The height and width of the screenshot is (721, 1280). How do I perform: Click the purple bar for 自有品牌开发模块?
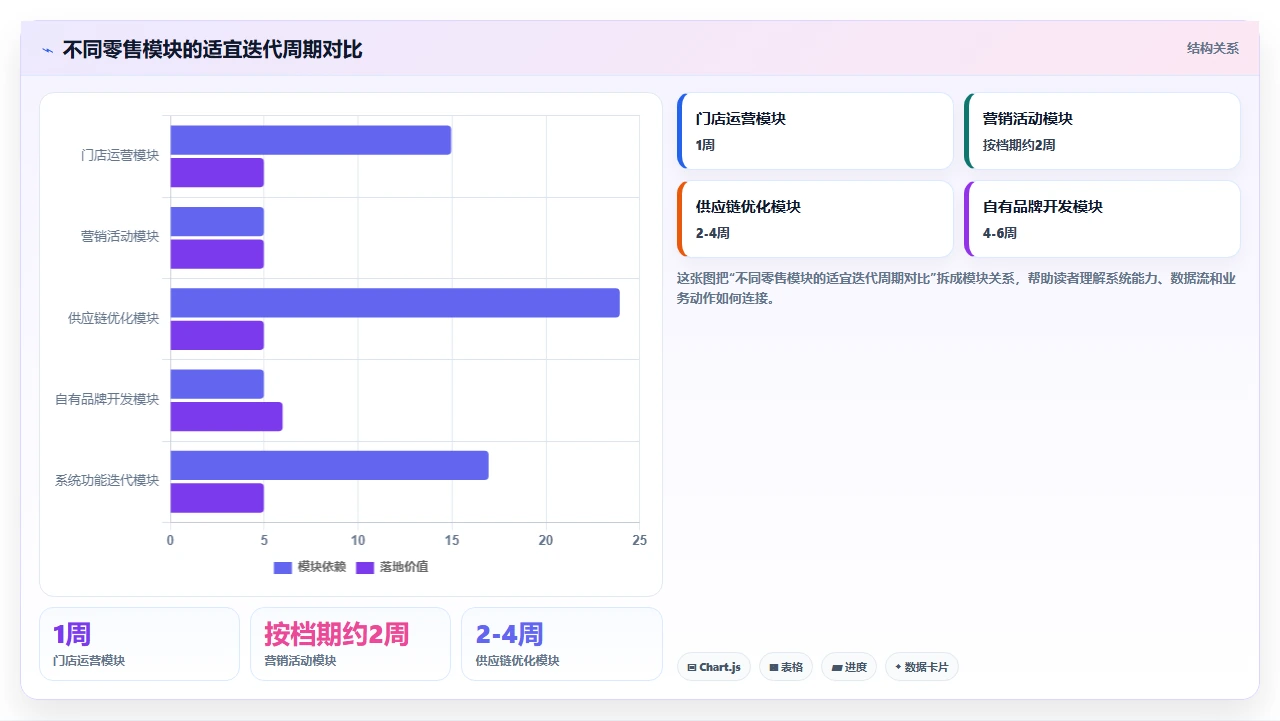[x=226, y=417]
